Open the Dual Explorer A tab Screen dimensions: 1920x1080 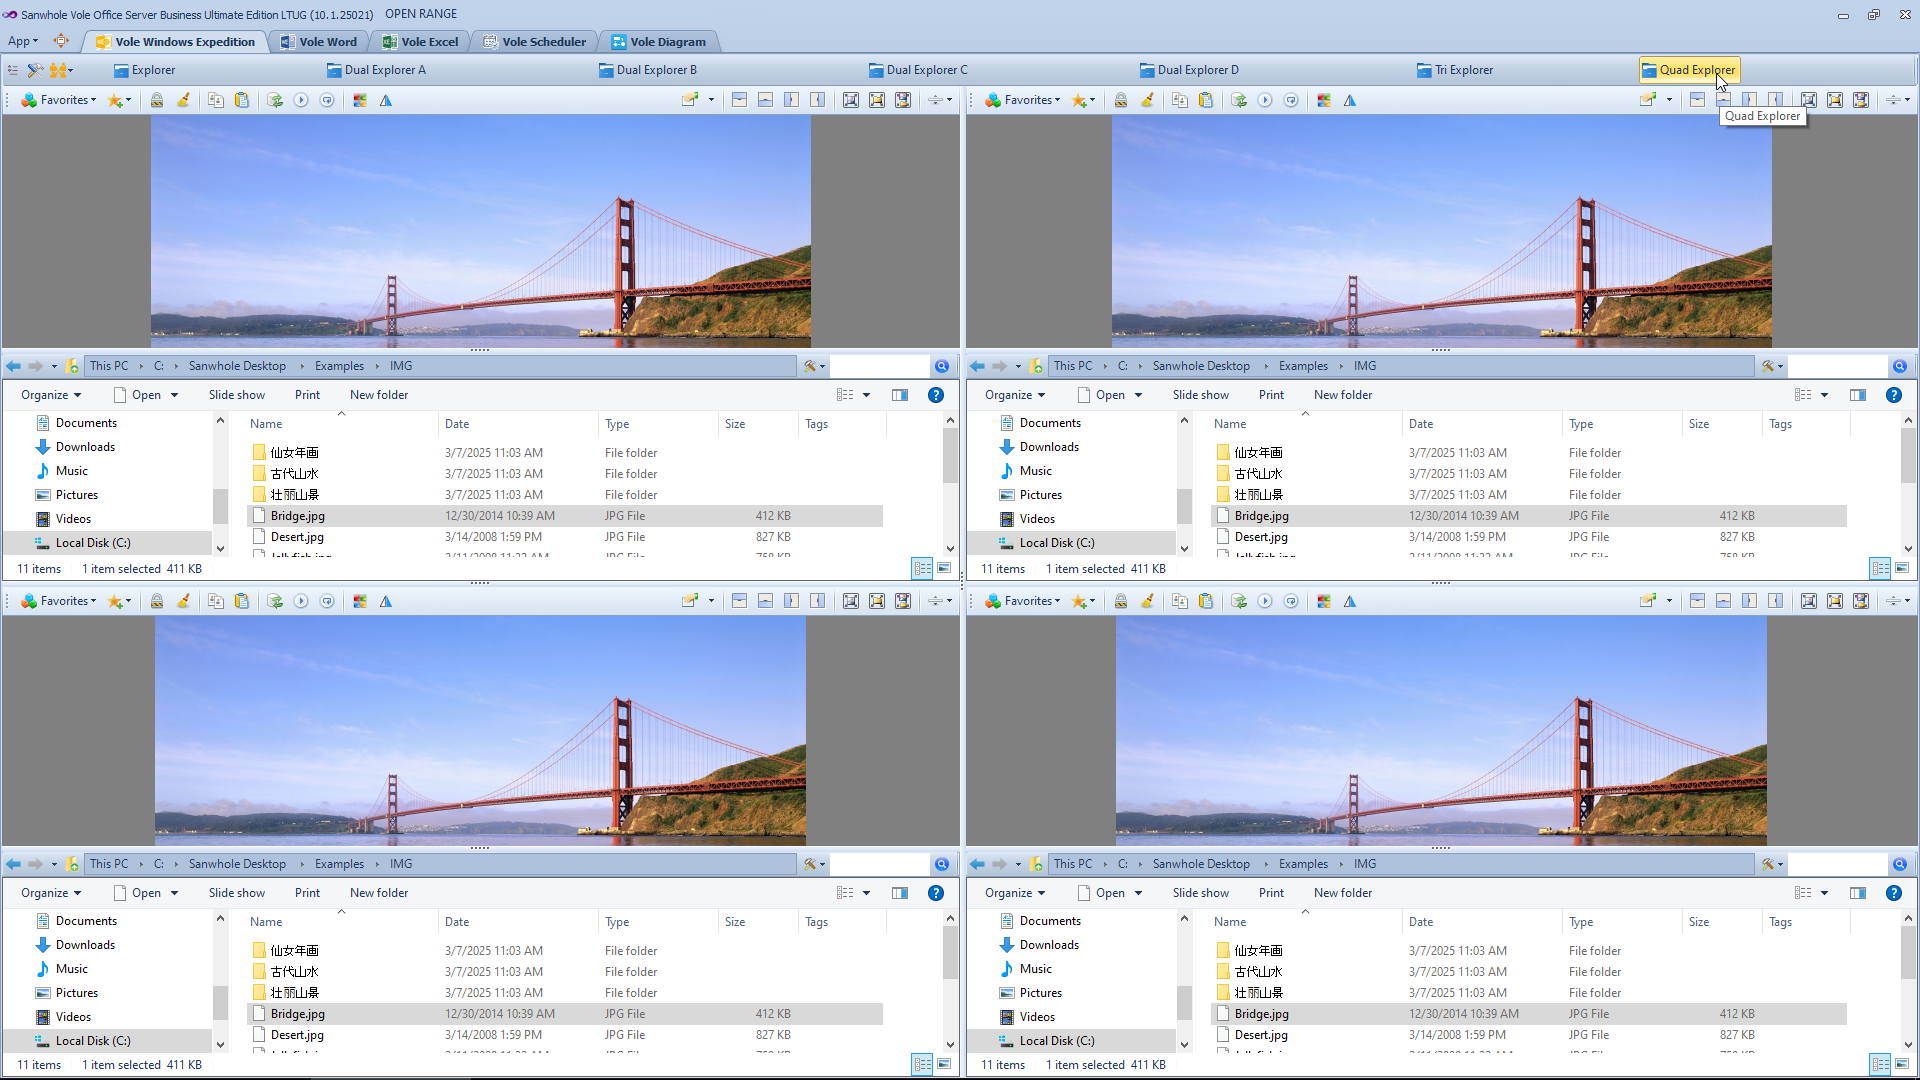[x=376, y=70]
